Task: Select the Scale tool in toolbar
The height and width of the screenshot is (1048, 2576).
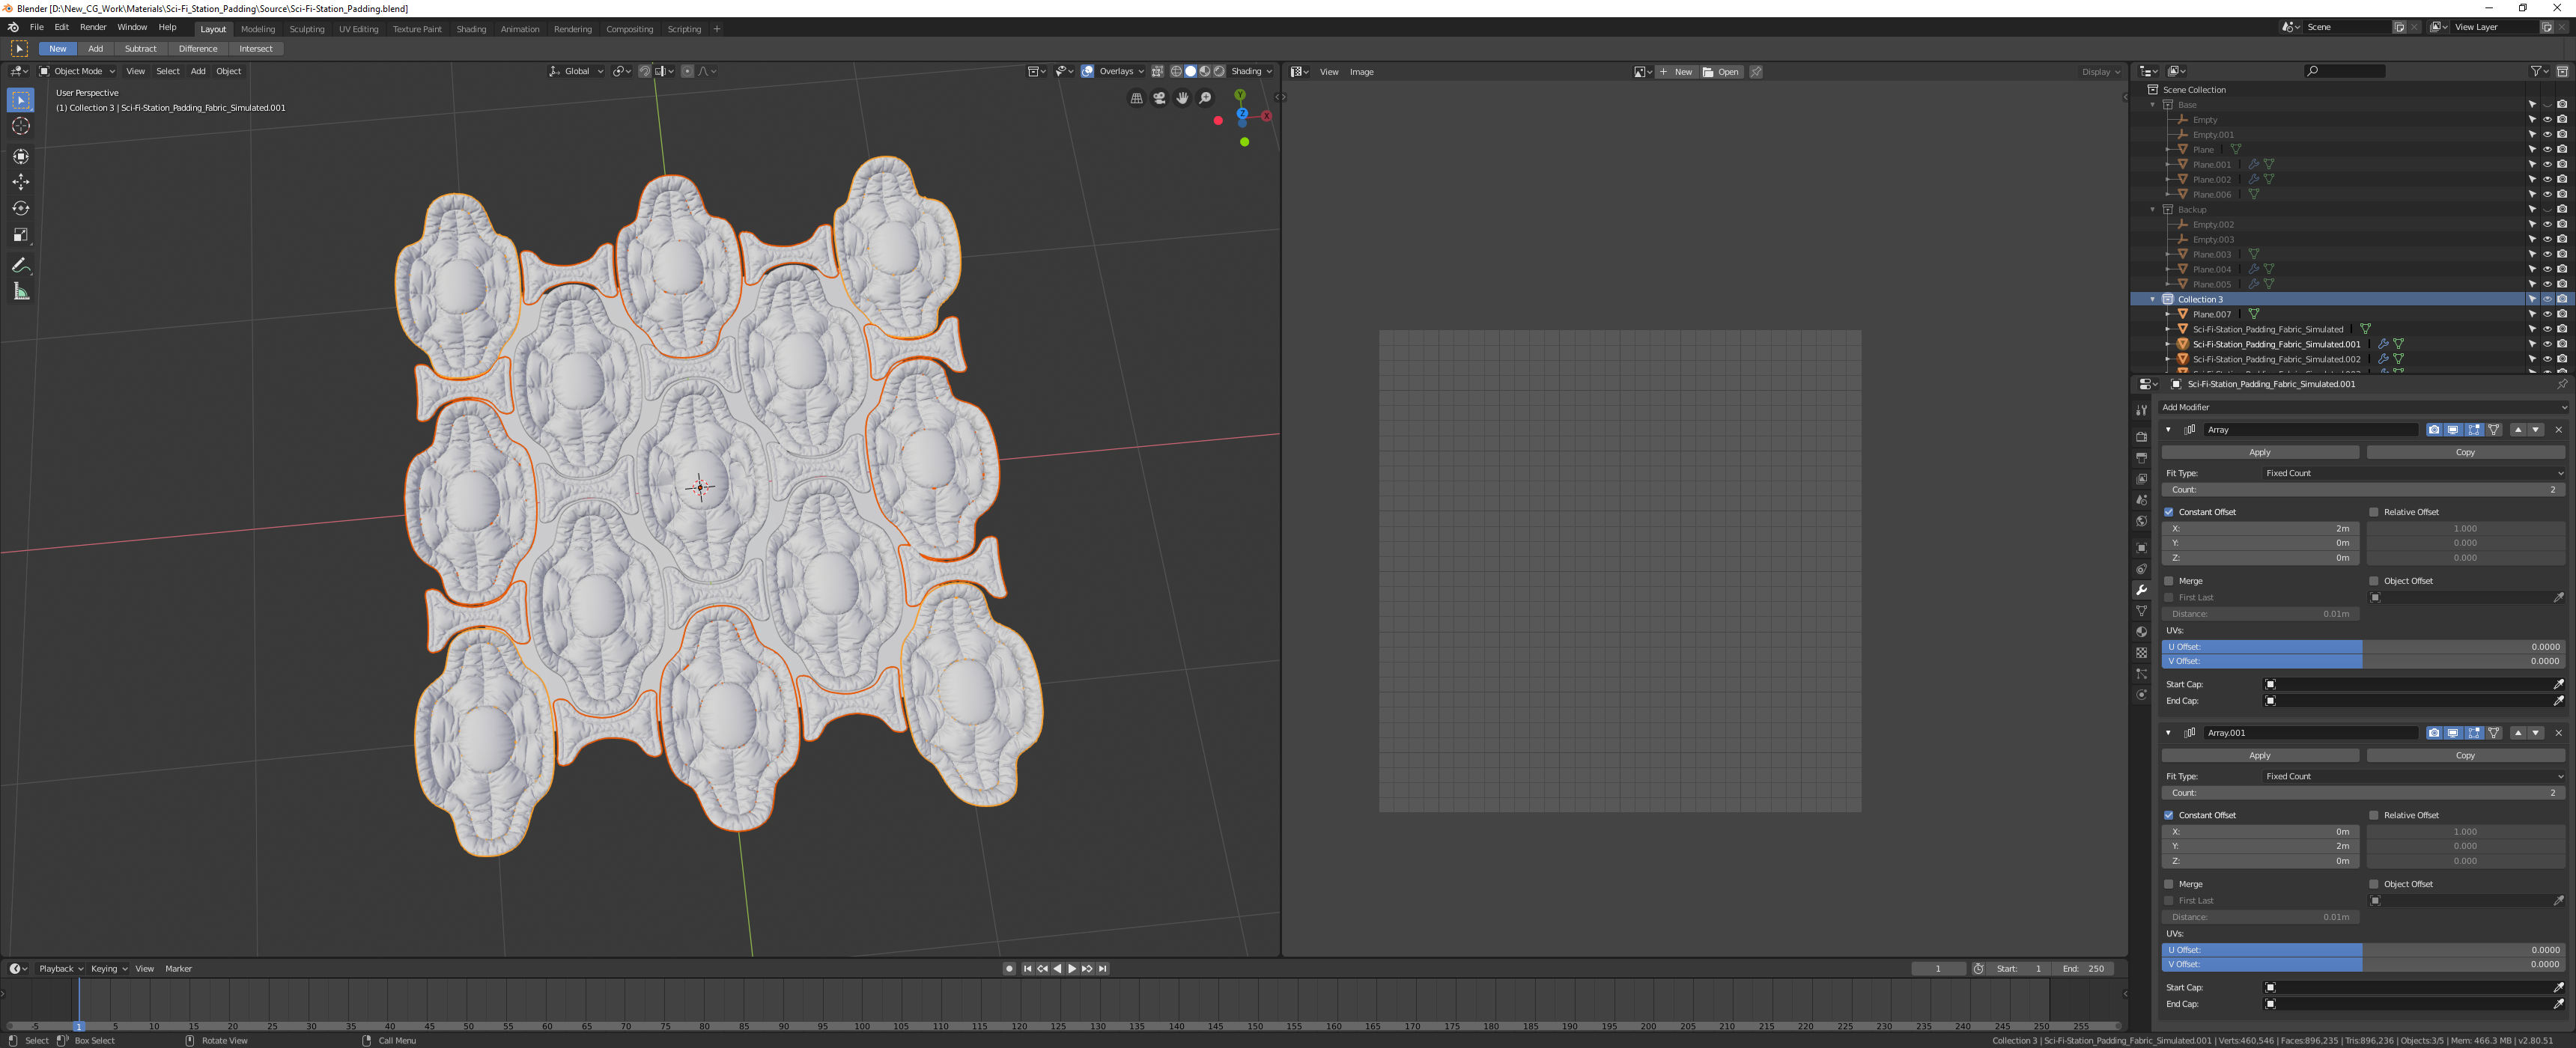Action: pos(21,235)
